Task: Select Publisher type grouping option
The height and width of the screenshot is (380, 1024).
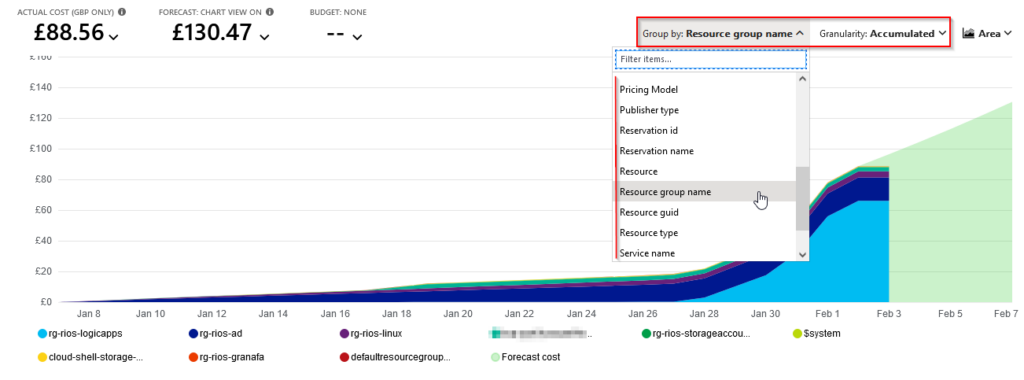Action: click(704, 110)
